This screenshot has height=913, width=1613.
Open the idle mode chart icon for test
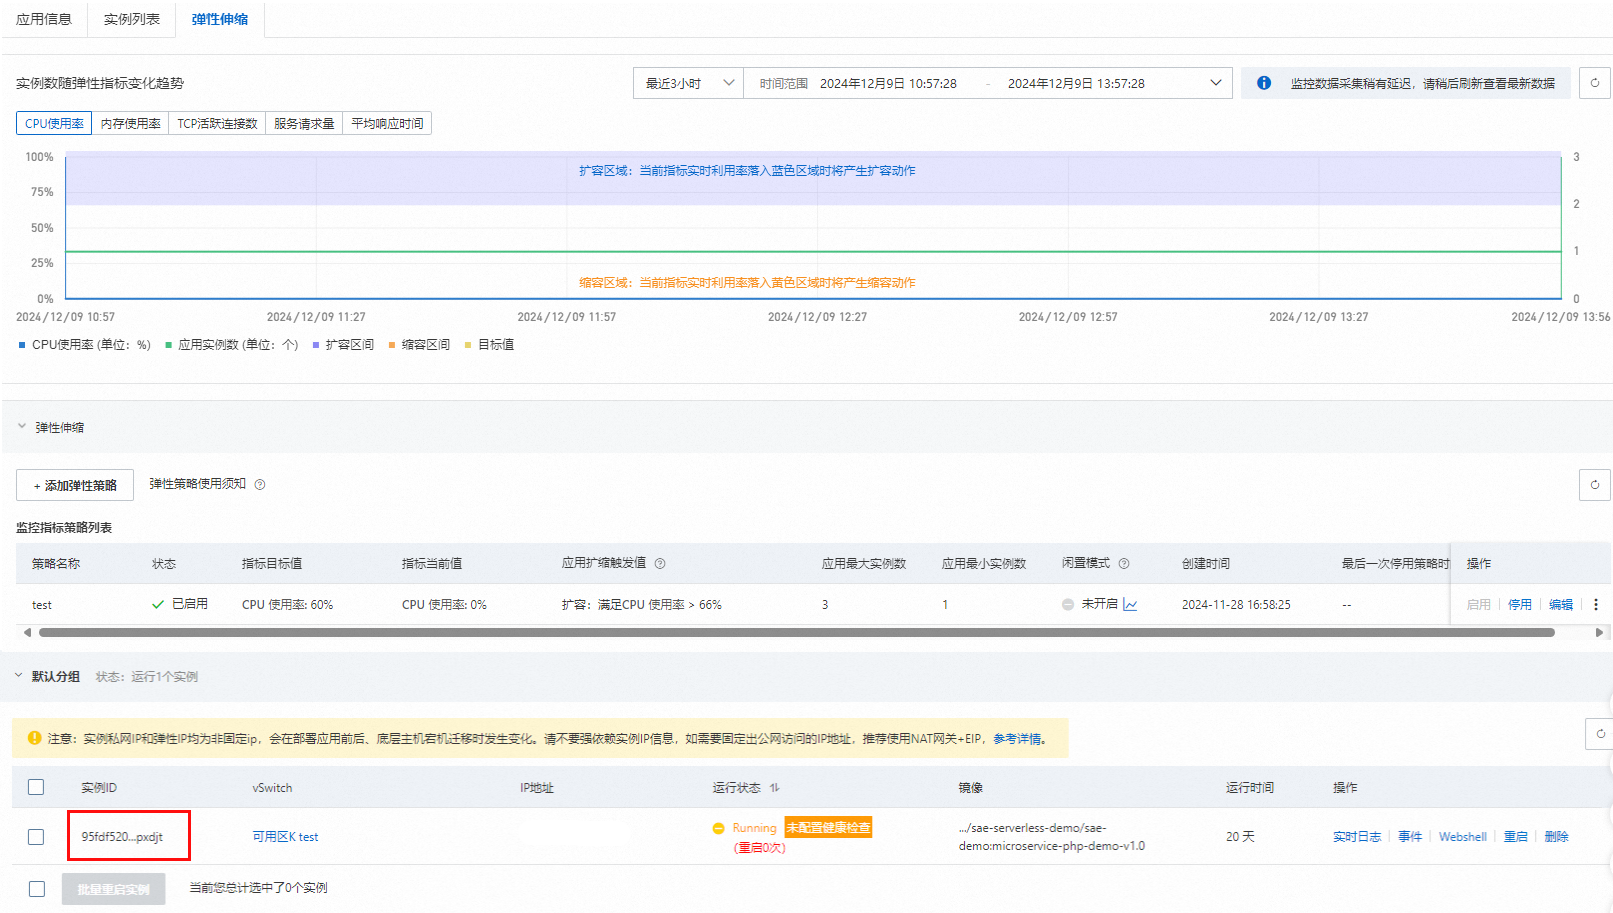pos(1130,604)
